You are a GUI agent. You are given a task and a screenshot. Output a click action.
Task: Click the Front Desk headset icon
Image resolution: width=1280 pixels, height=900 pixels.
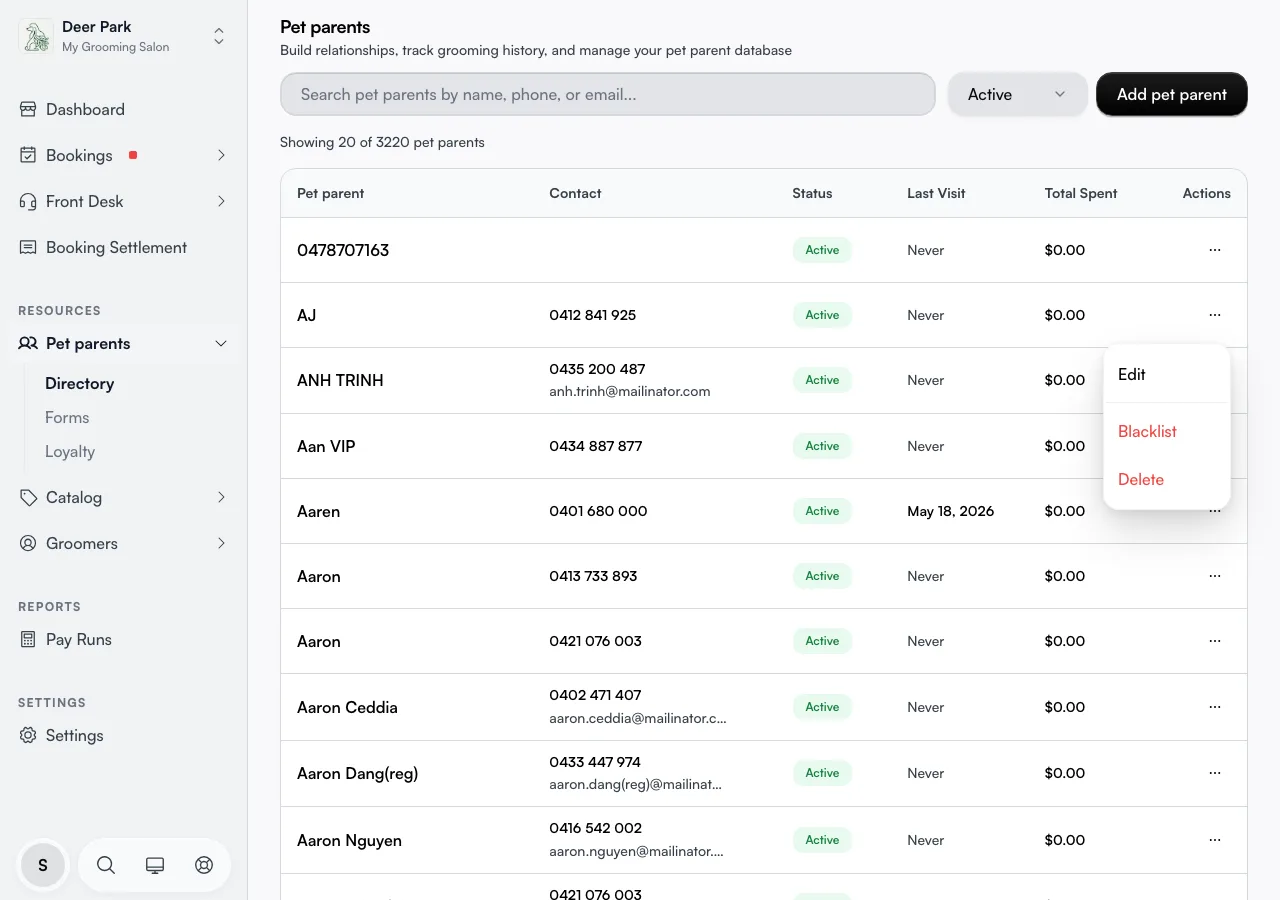(28, 201)
